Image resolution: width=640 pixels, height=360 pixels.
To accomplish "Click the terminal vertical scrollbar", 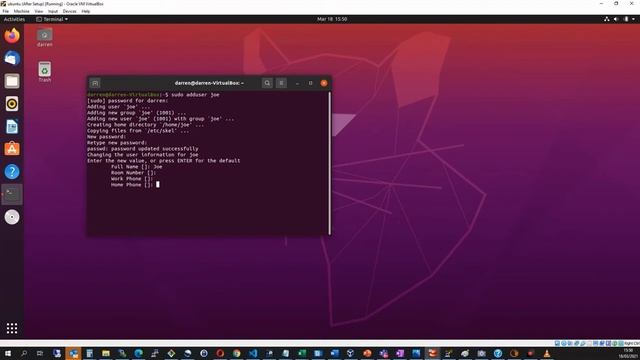I will (x=329, y=163).
